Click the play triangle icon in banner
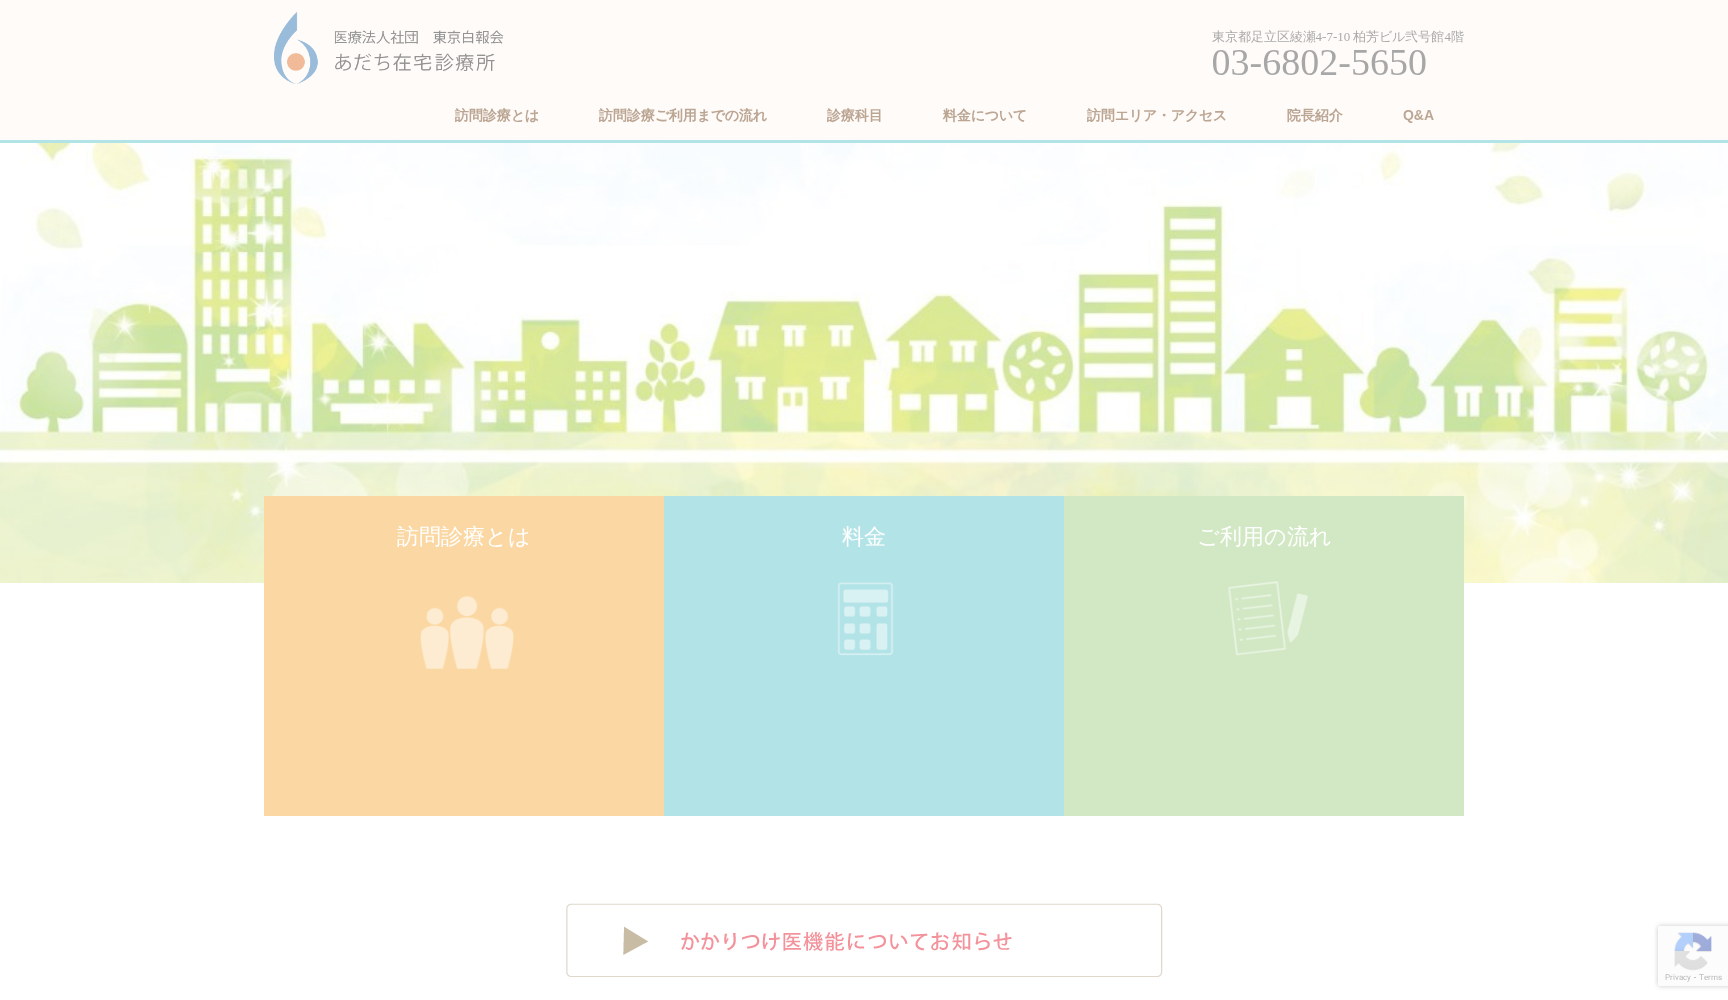This screenshot has height=1000, width=1728. 635,941
